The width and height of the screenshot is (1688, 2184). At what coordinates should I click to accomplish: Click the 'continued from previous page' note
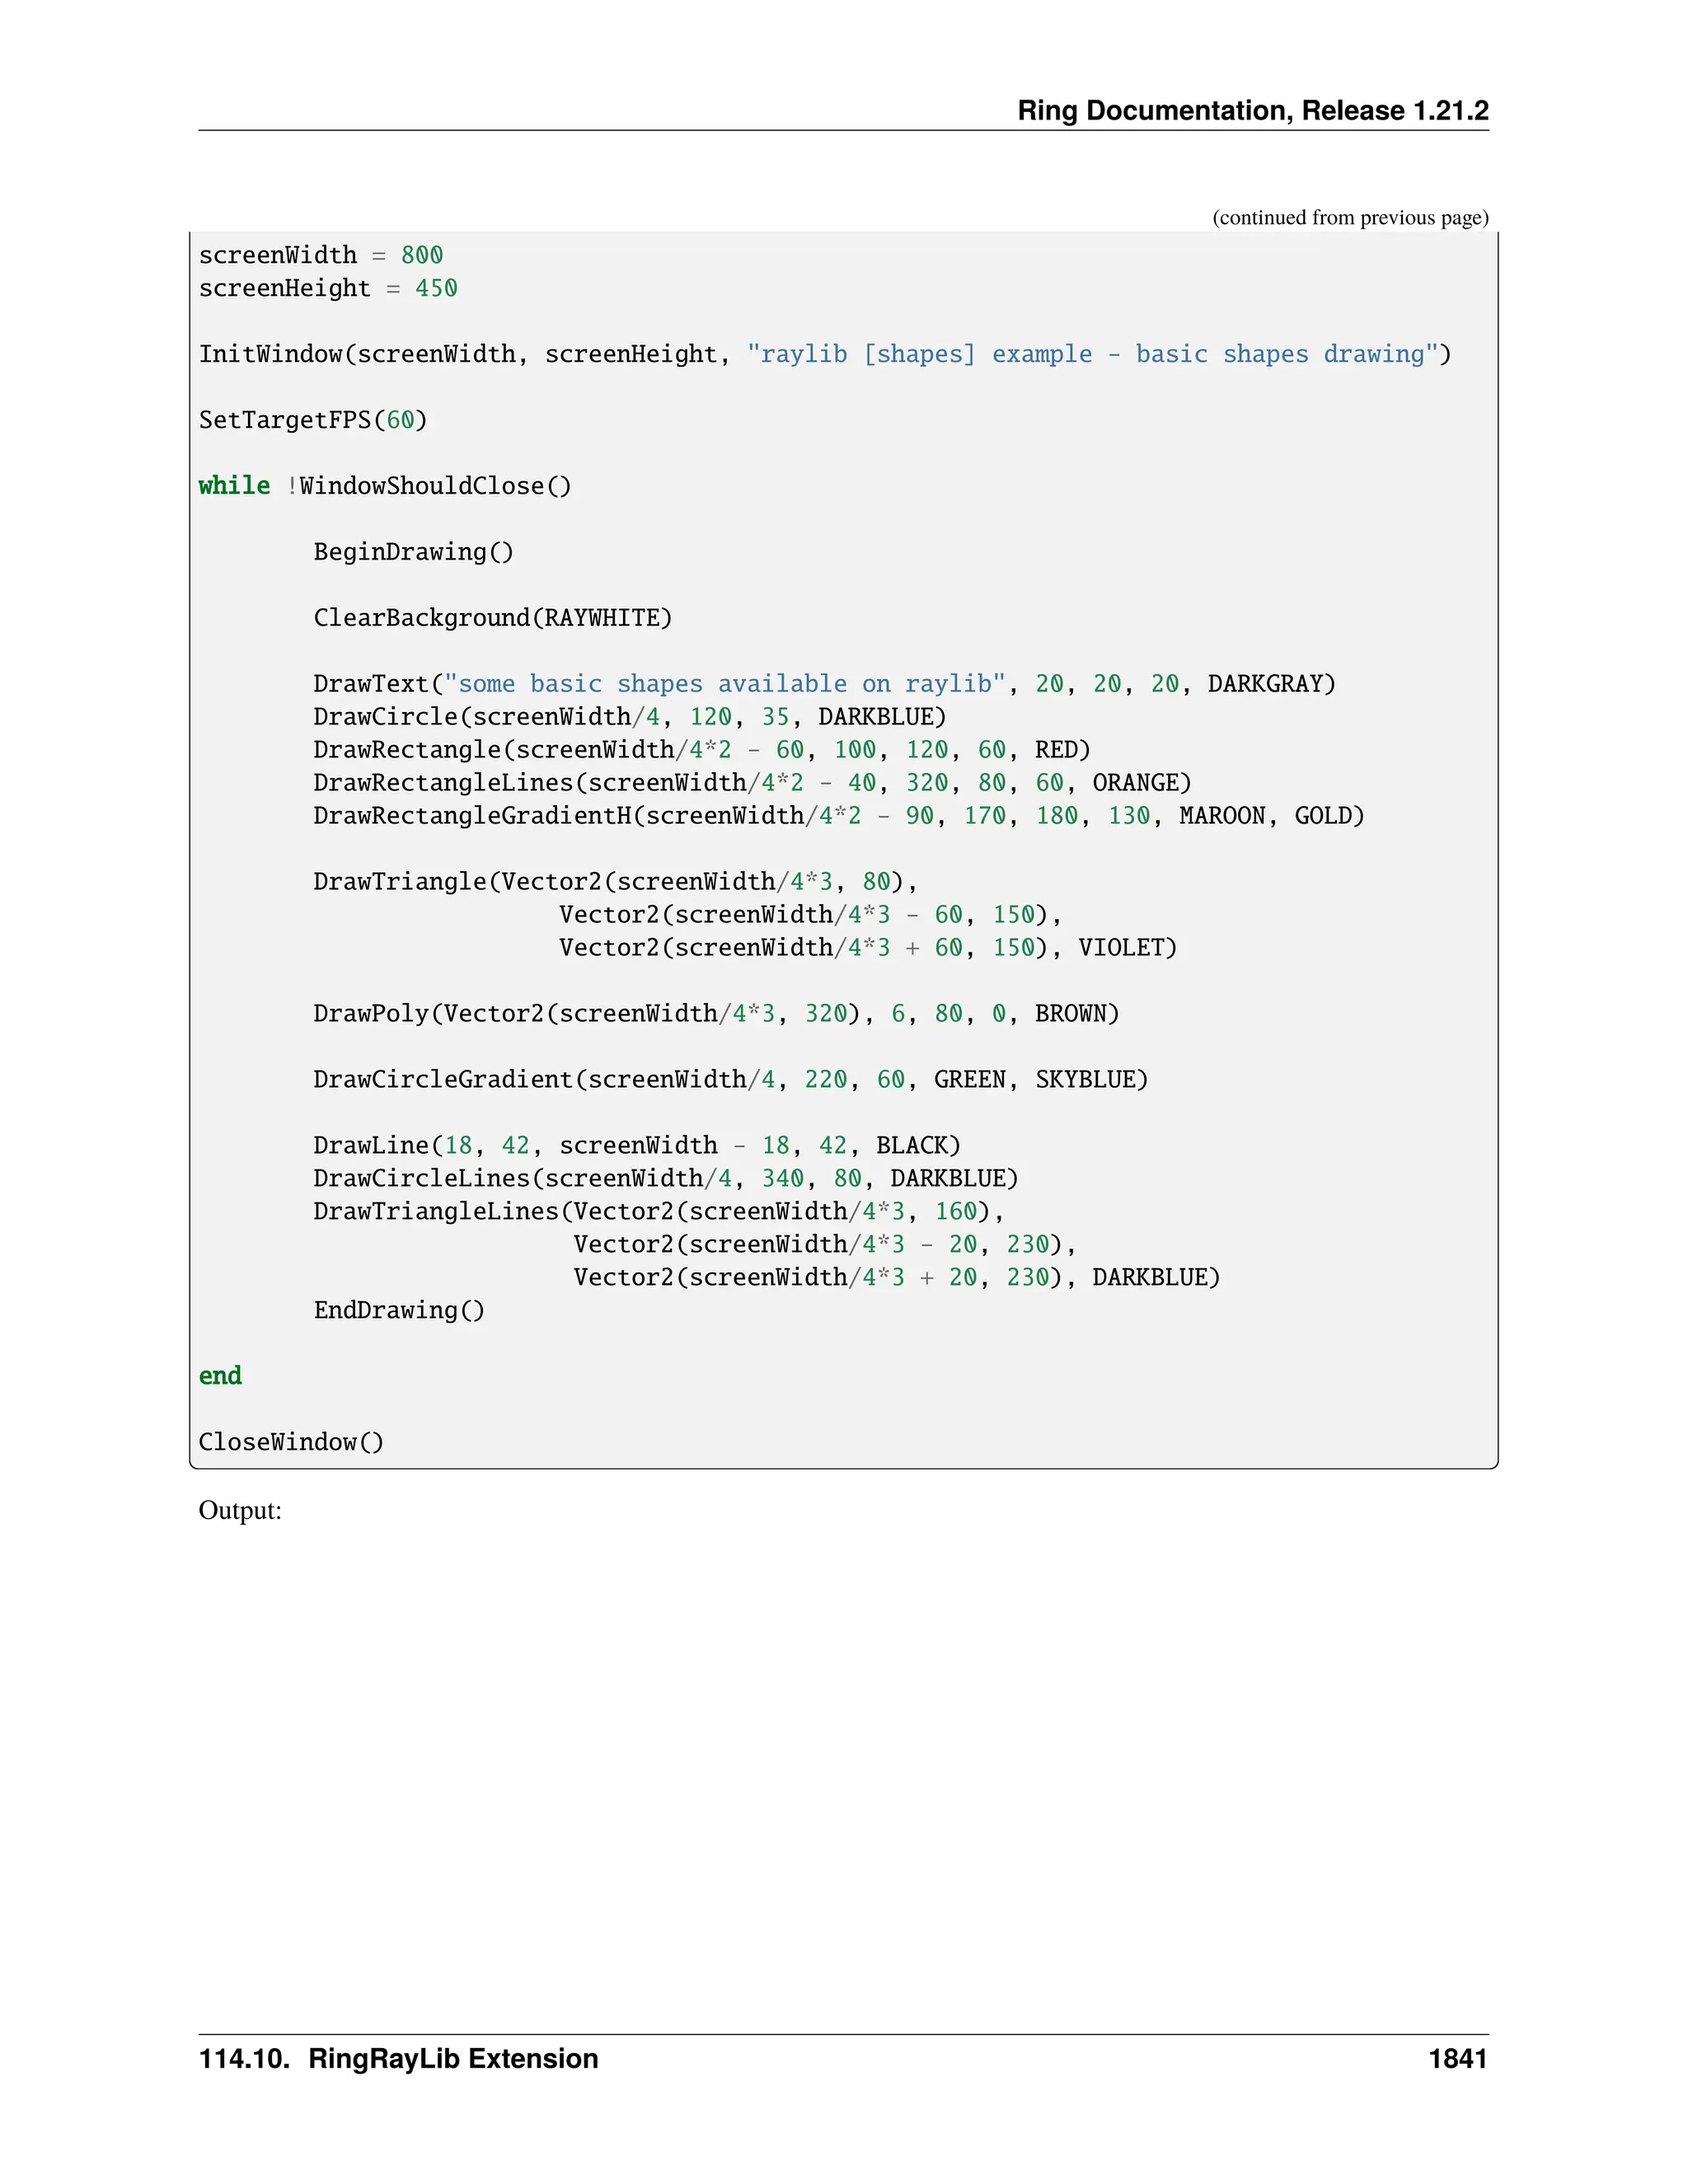pos(1349,218)
